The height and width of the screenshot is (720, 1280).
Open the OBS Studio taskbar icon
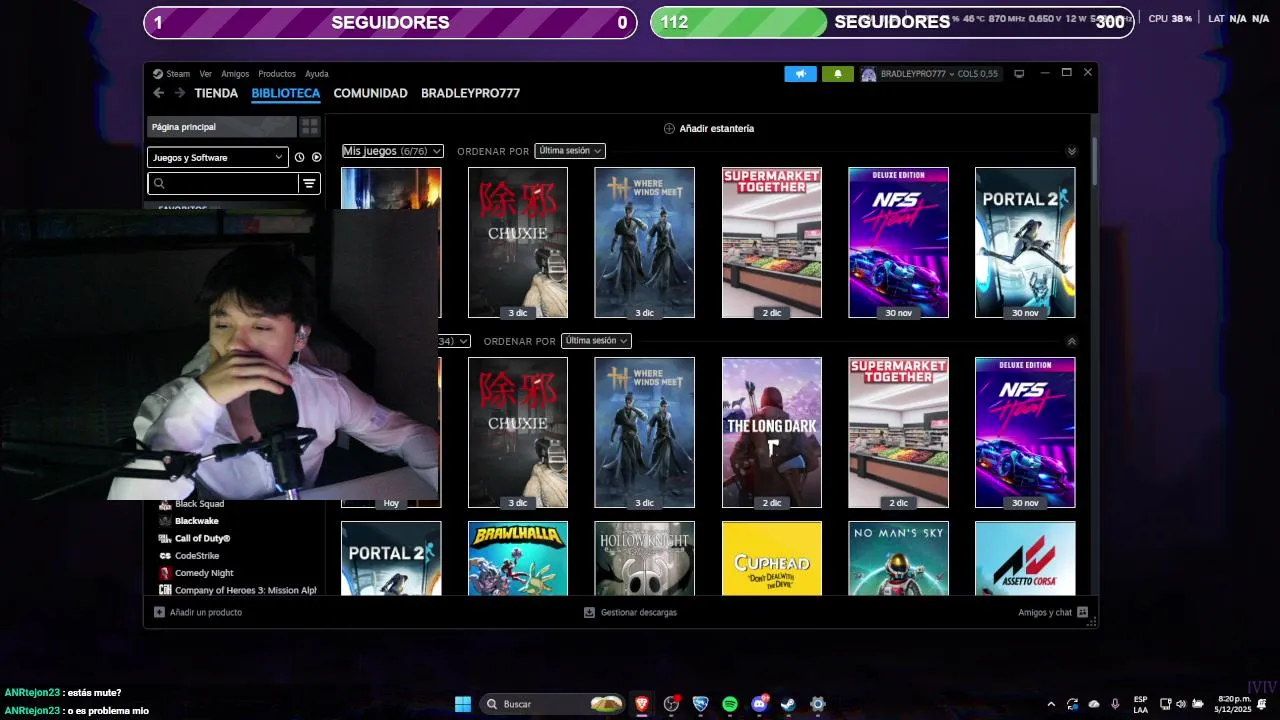point(671,704)
